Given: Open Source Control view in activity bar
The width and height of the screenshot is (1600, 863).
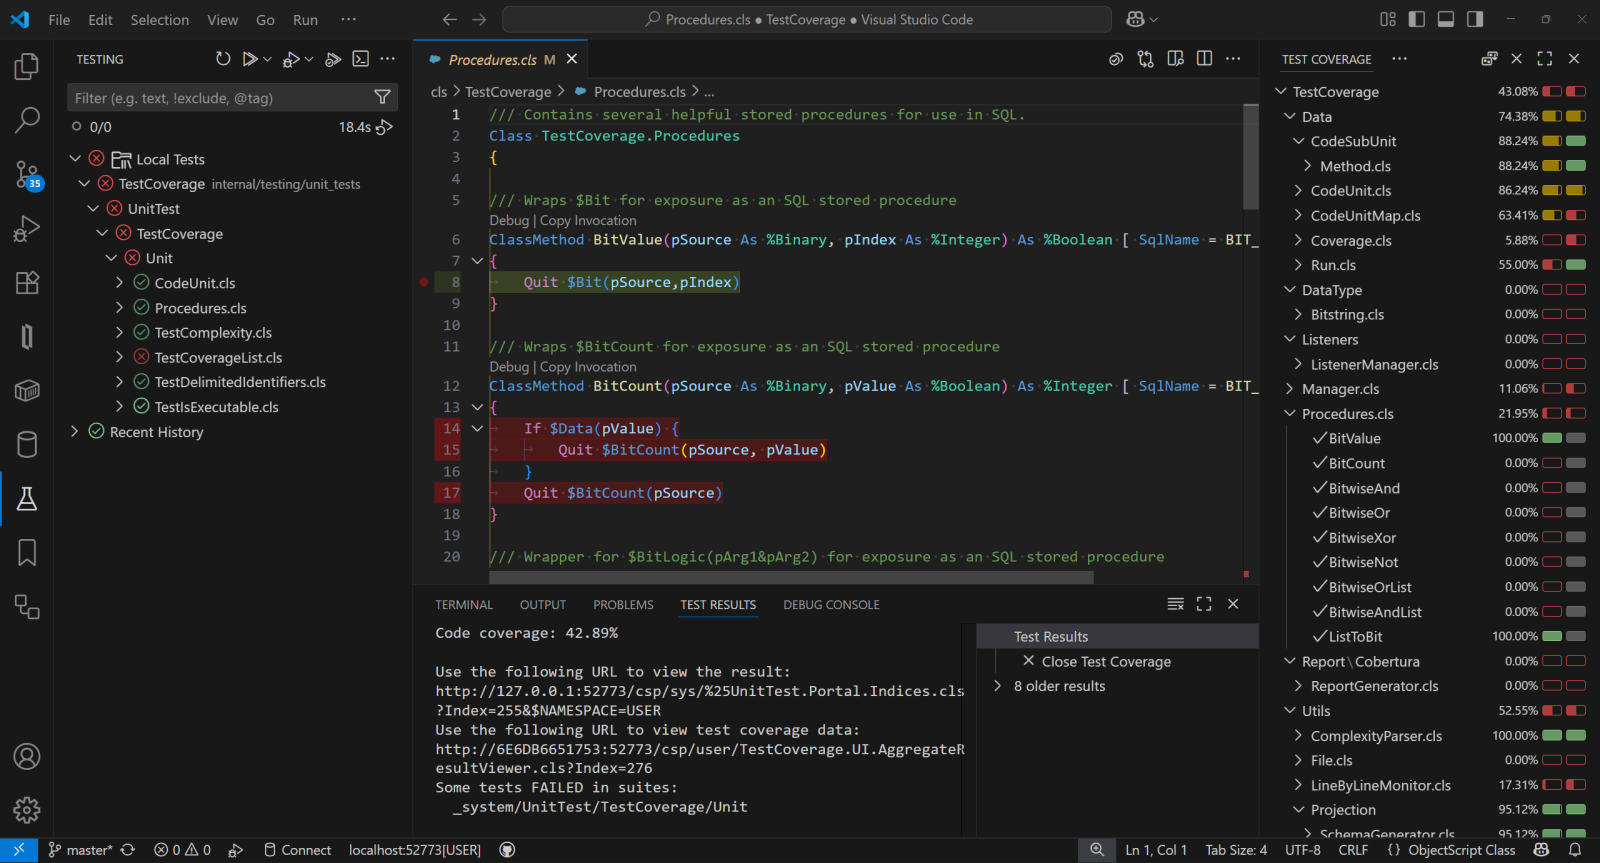Looking at the screenshot, I should pyautogui.click(x=27, y=174).
